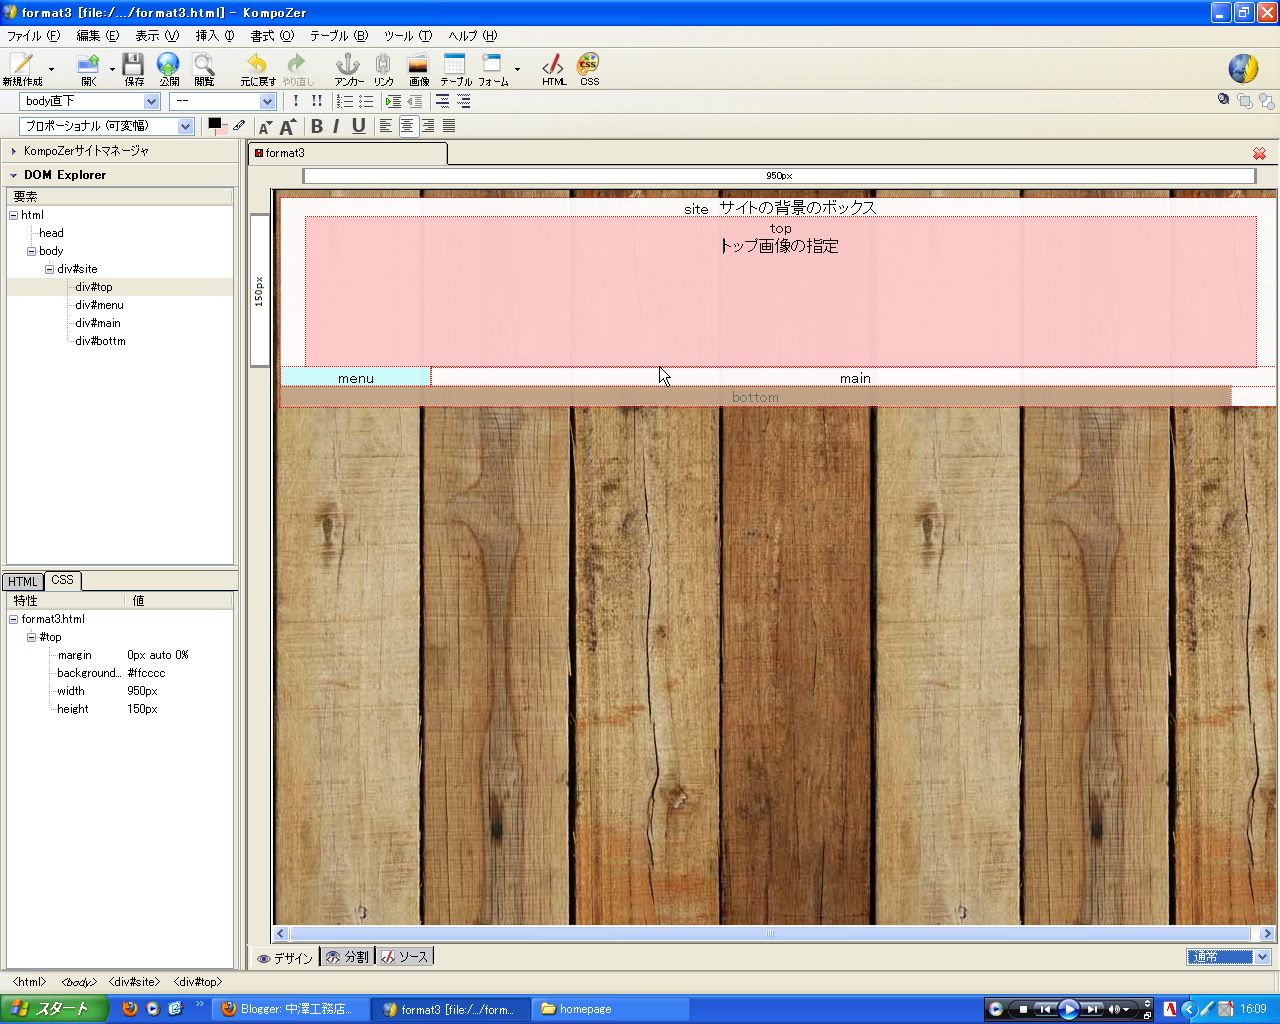Open the 編集 menu
The image size is (1280, 1024).
tap(98, 36)
